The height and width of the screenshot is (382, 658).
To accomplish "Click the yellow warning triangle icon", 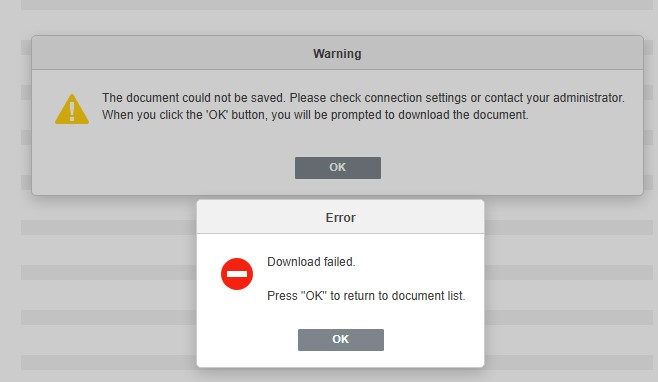I will [72, 109].
